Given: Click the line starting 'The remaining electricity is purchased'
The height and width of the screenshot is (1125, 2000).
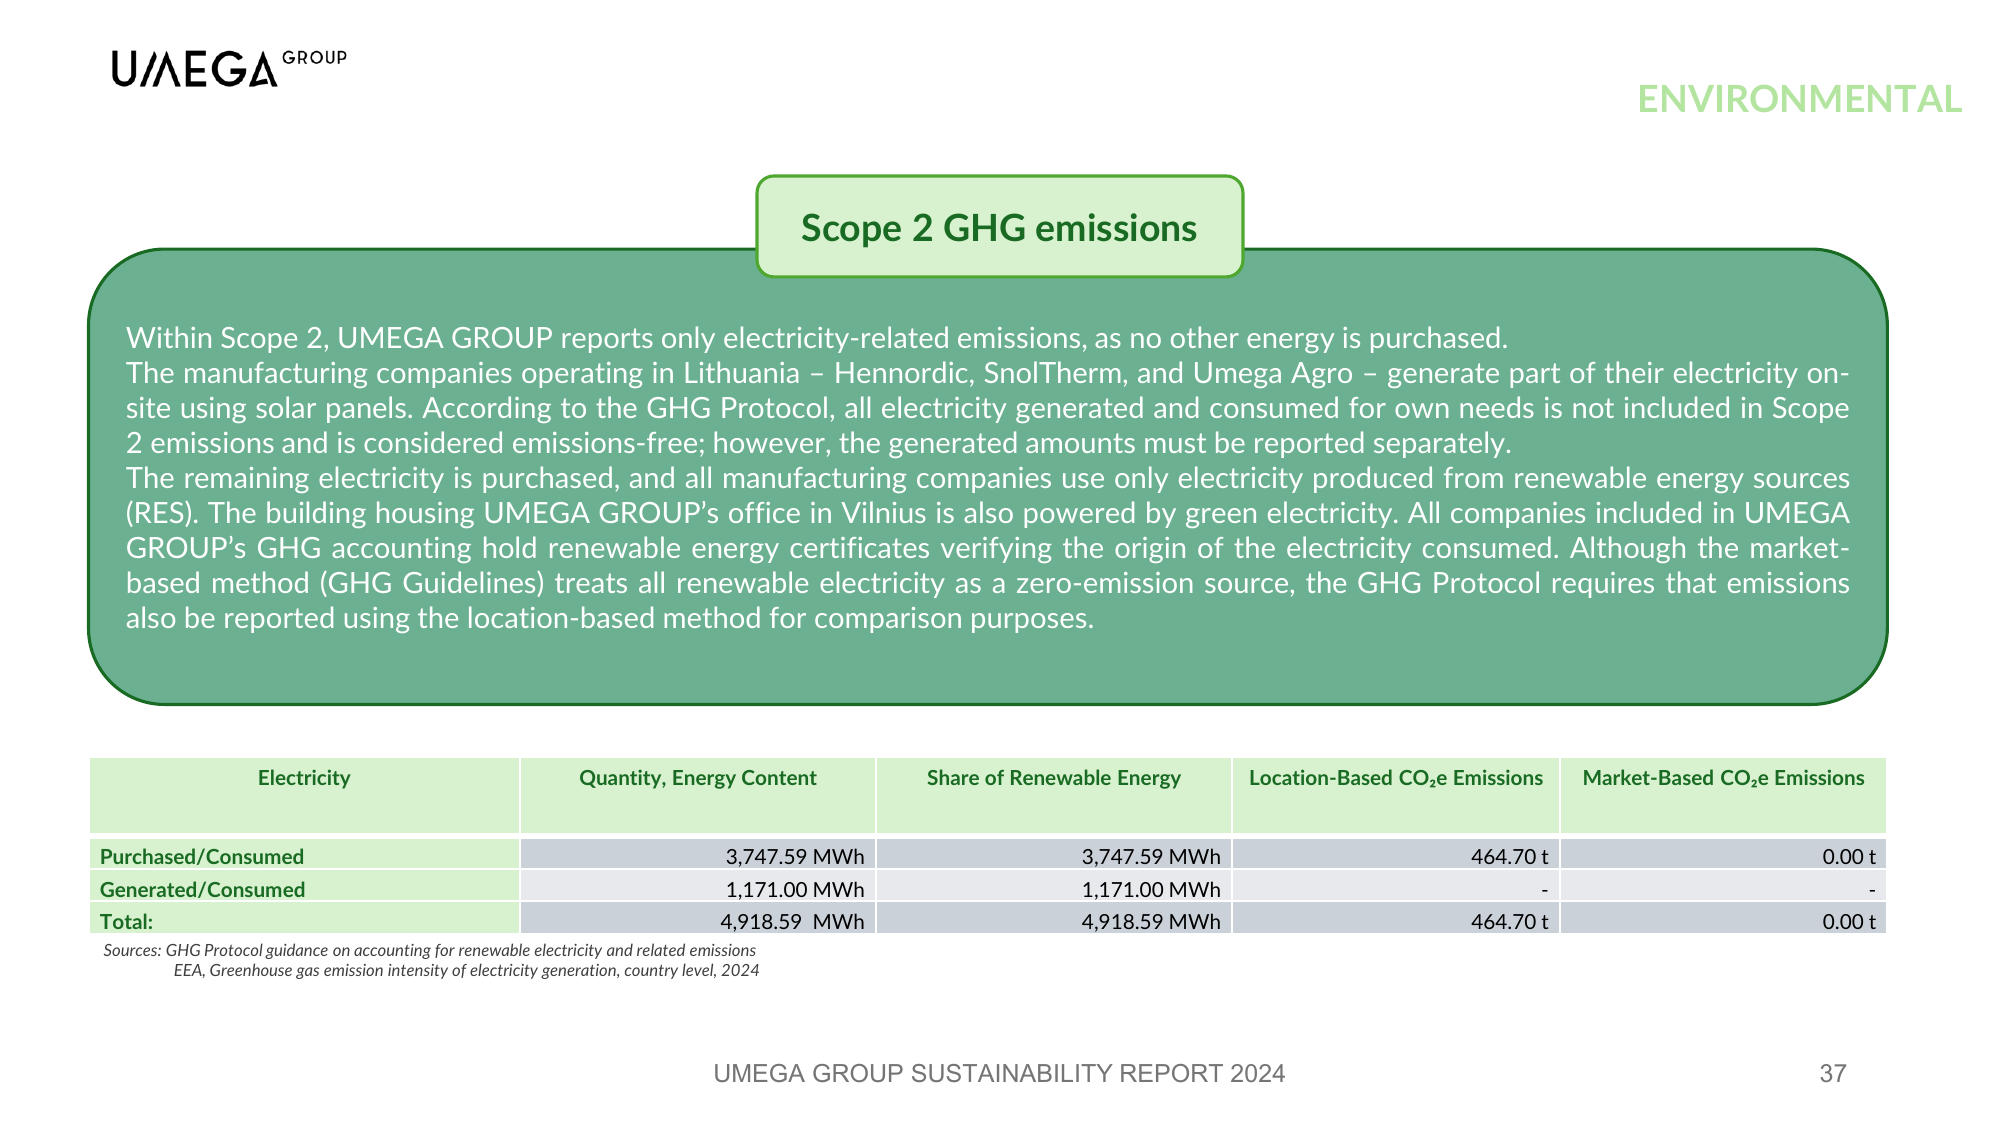Looking at the screenshot, I should (987, 478).
